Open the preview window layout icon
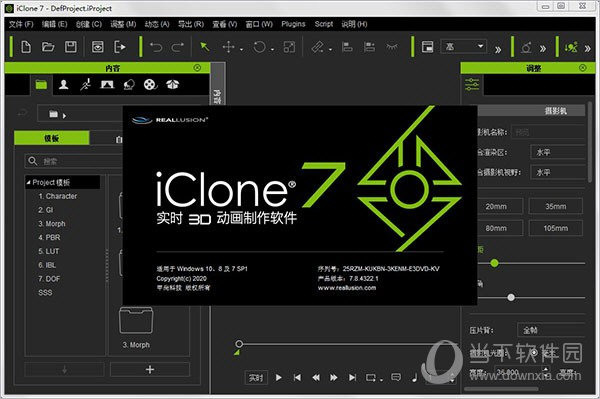Image resolution: width=600 pixels, height=399 pixels. point(427,47)
